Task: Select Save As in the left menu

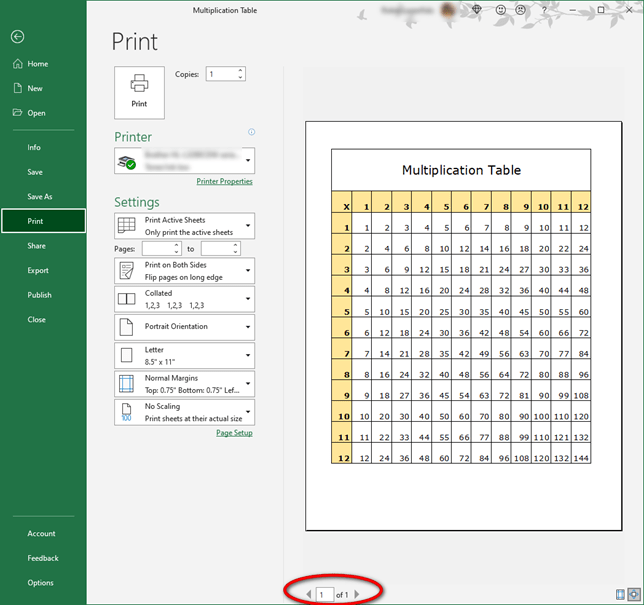Action: coord(40,197)
